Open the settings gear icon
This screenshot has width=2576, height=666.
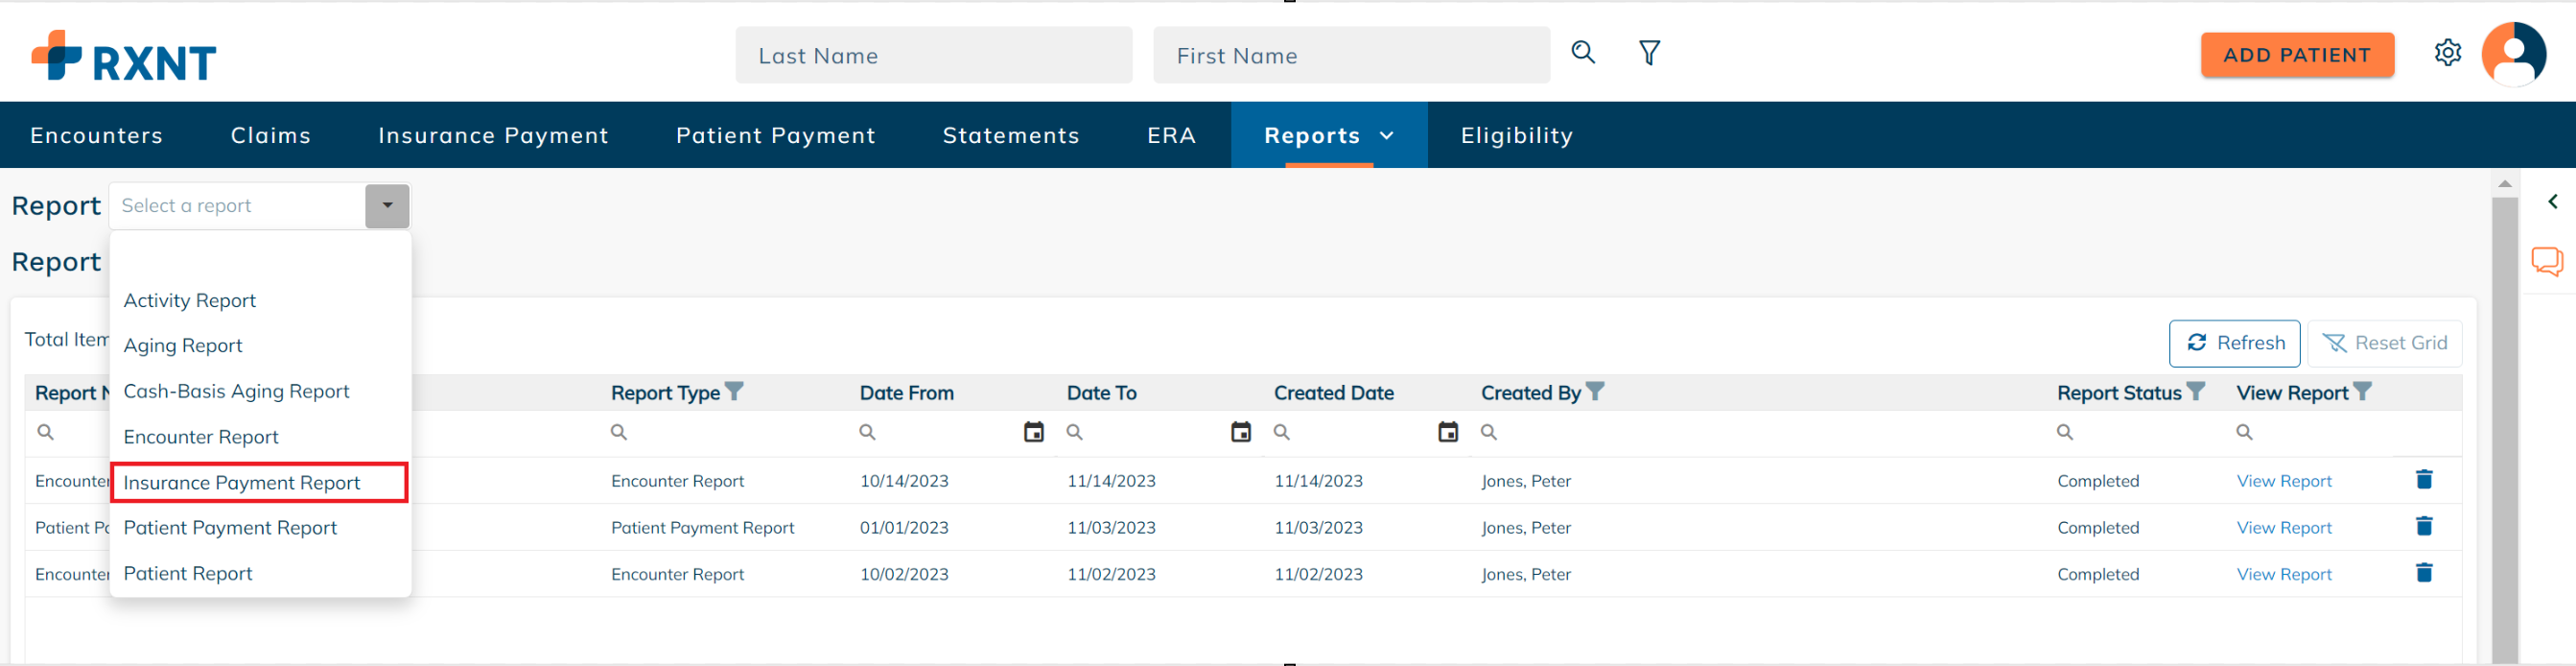2447,53
